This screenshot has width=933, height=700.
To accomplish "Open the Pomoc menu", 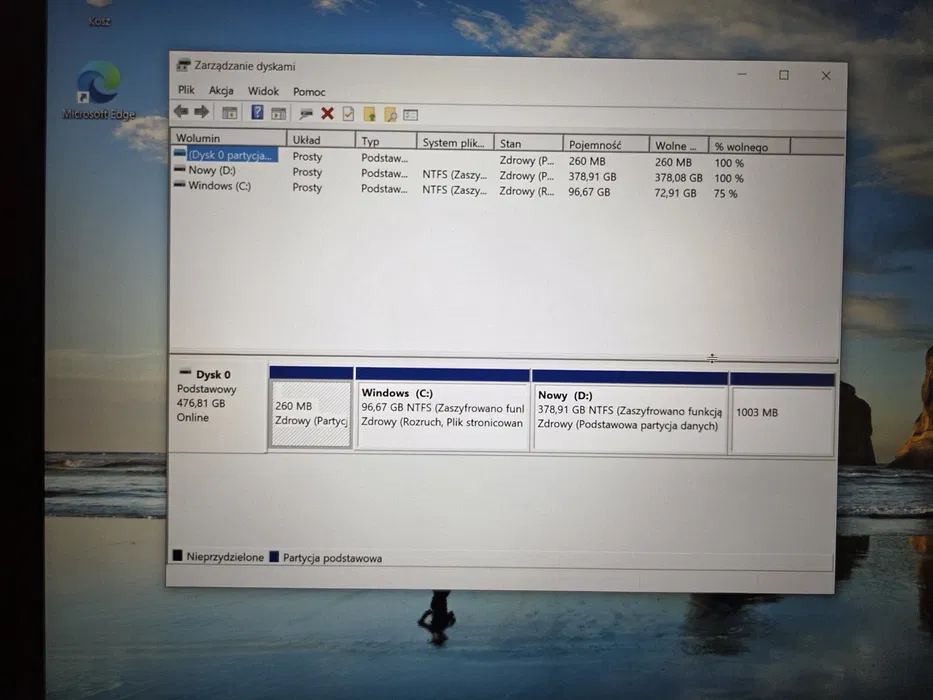I will [x=309, y=92].
